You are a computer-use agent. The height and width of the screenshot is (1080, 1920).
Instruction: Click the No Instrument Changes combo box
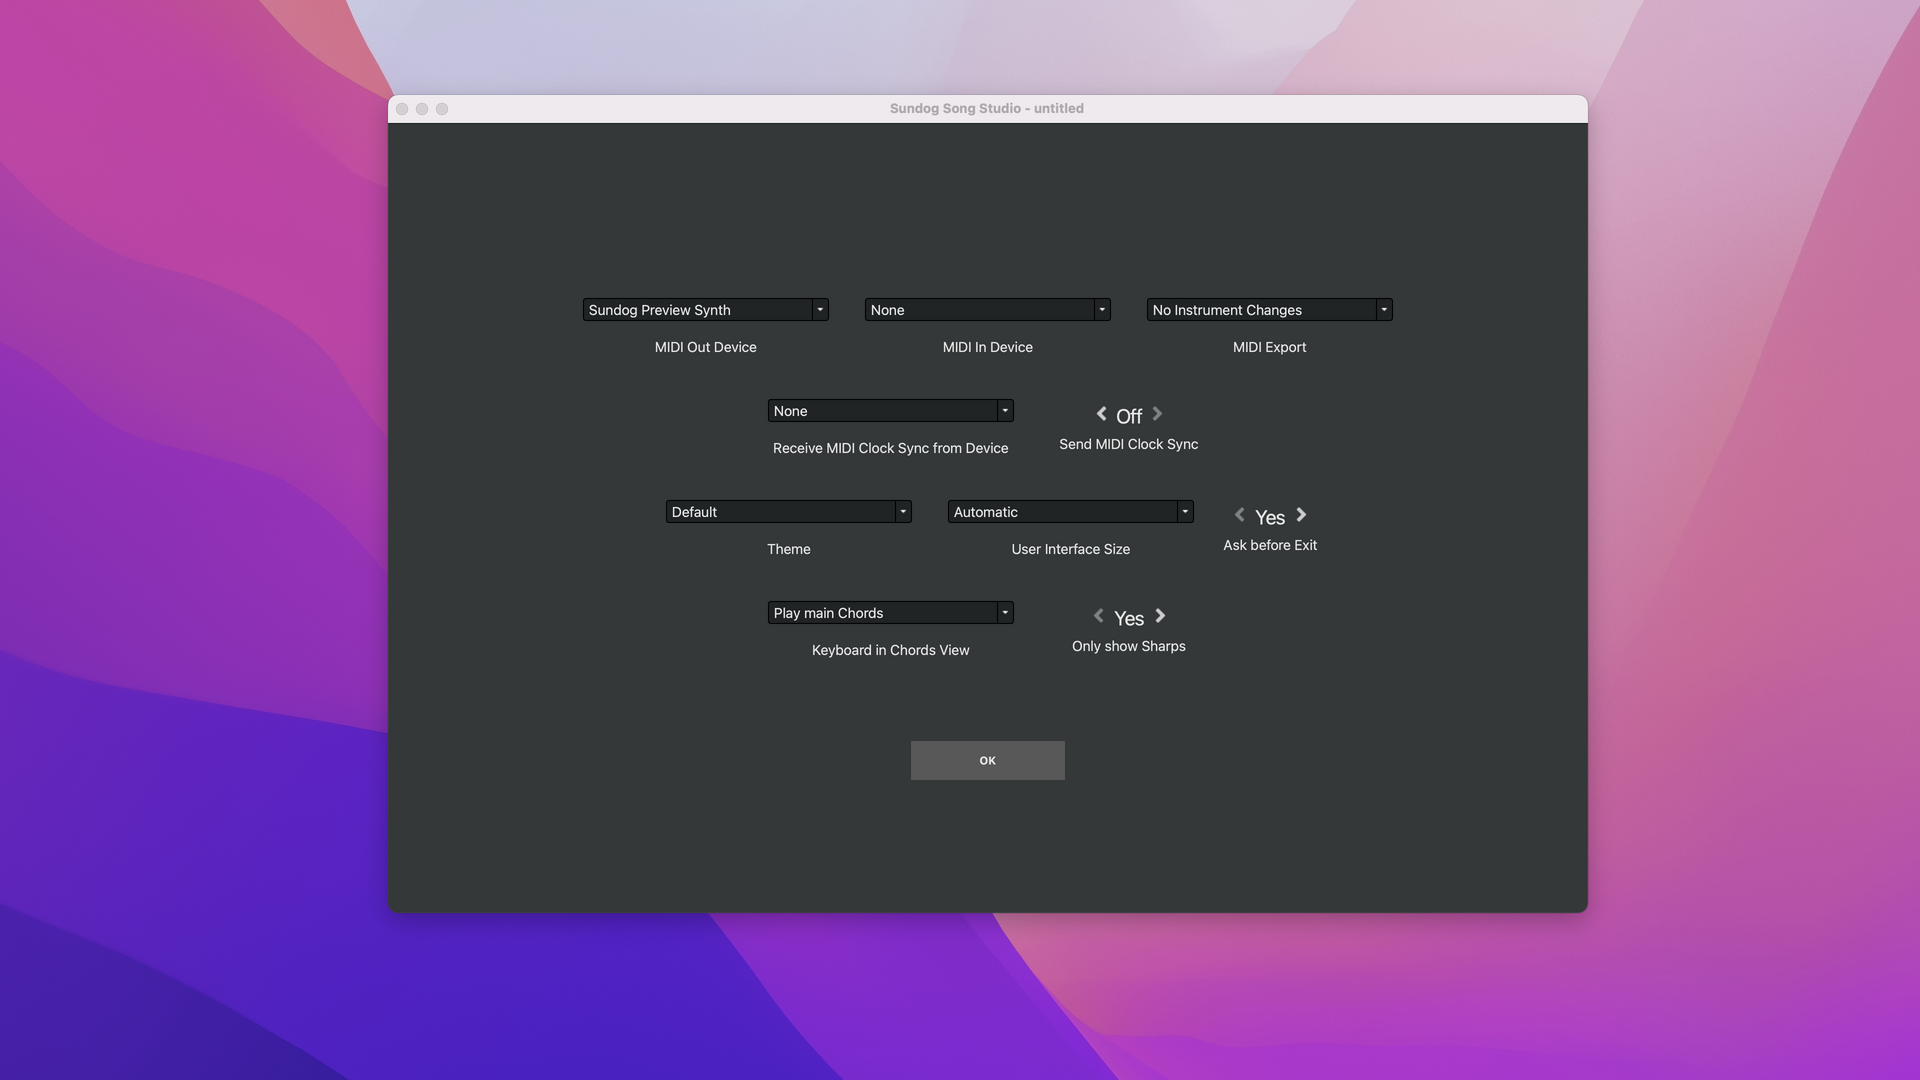(x=1261, y=310)
